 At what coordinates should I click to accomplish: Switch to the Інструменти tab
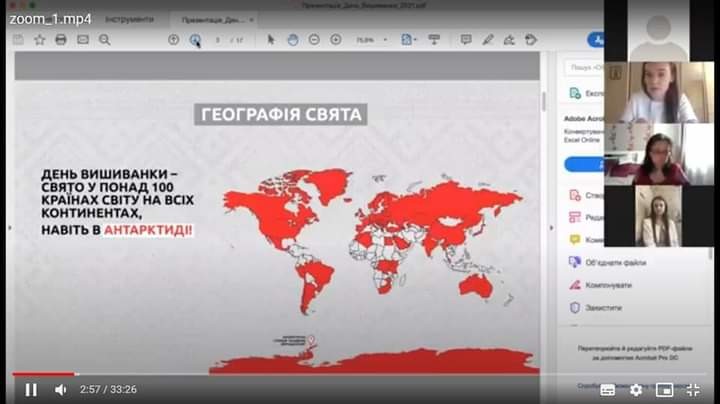(x=129, y=19)
